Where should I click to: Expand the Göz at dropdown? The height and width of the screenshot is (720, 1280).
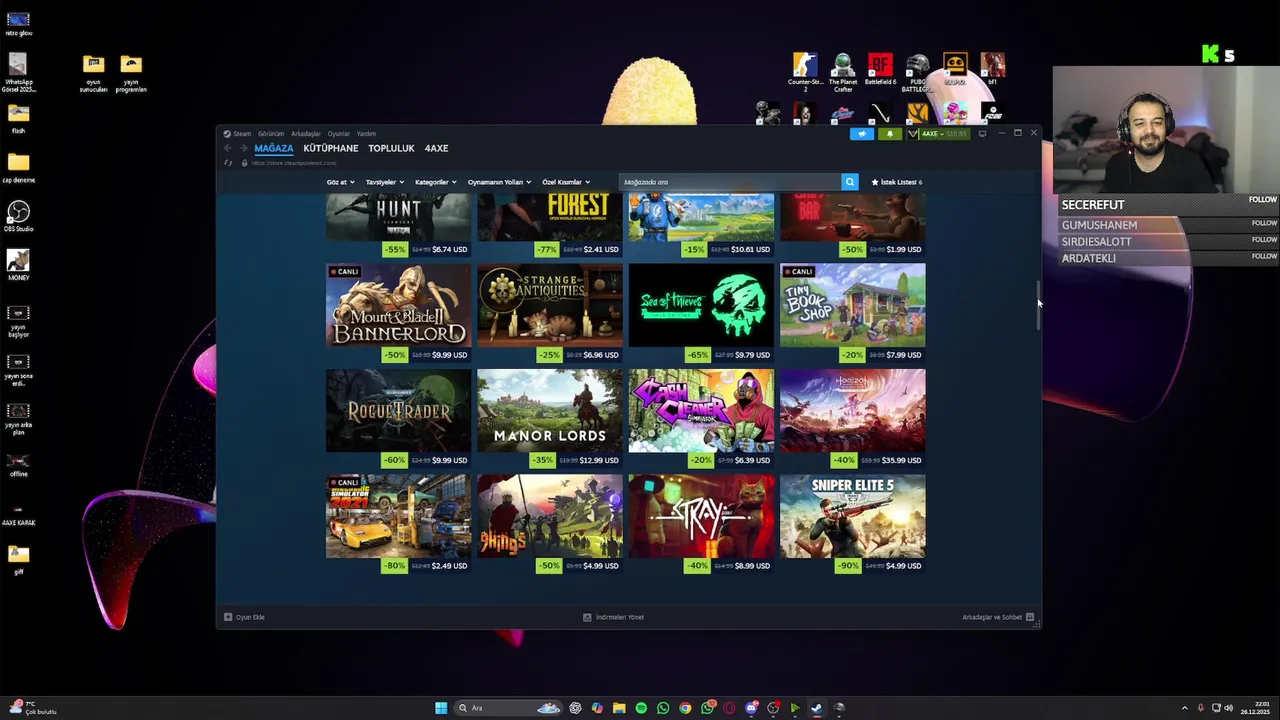pos(340,182)
